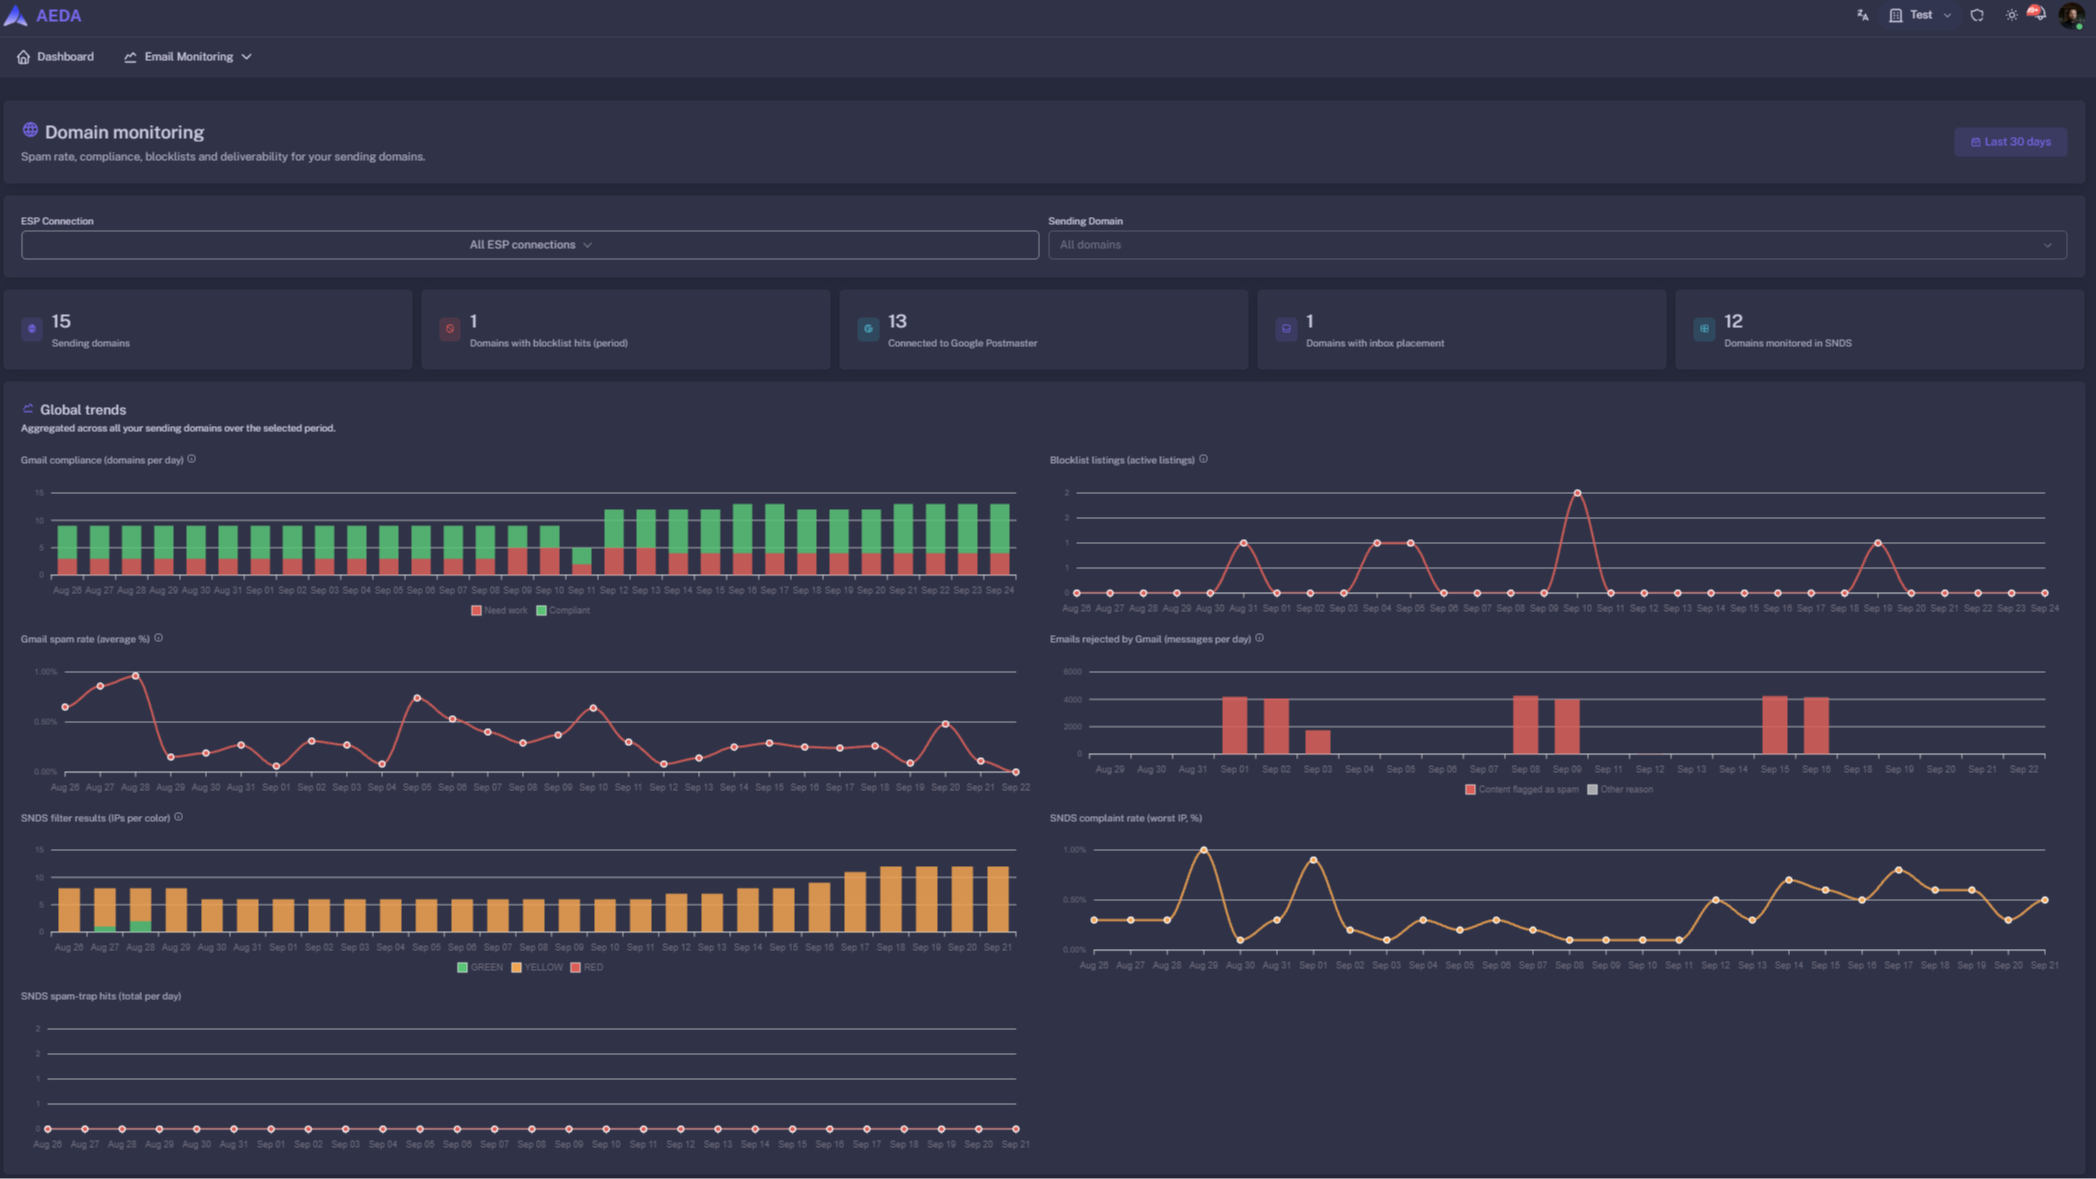Click the "12 Domains monitored in SNDS" text
2096x1179 pixels.
coord(1787,329)
